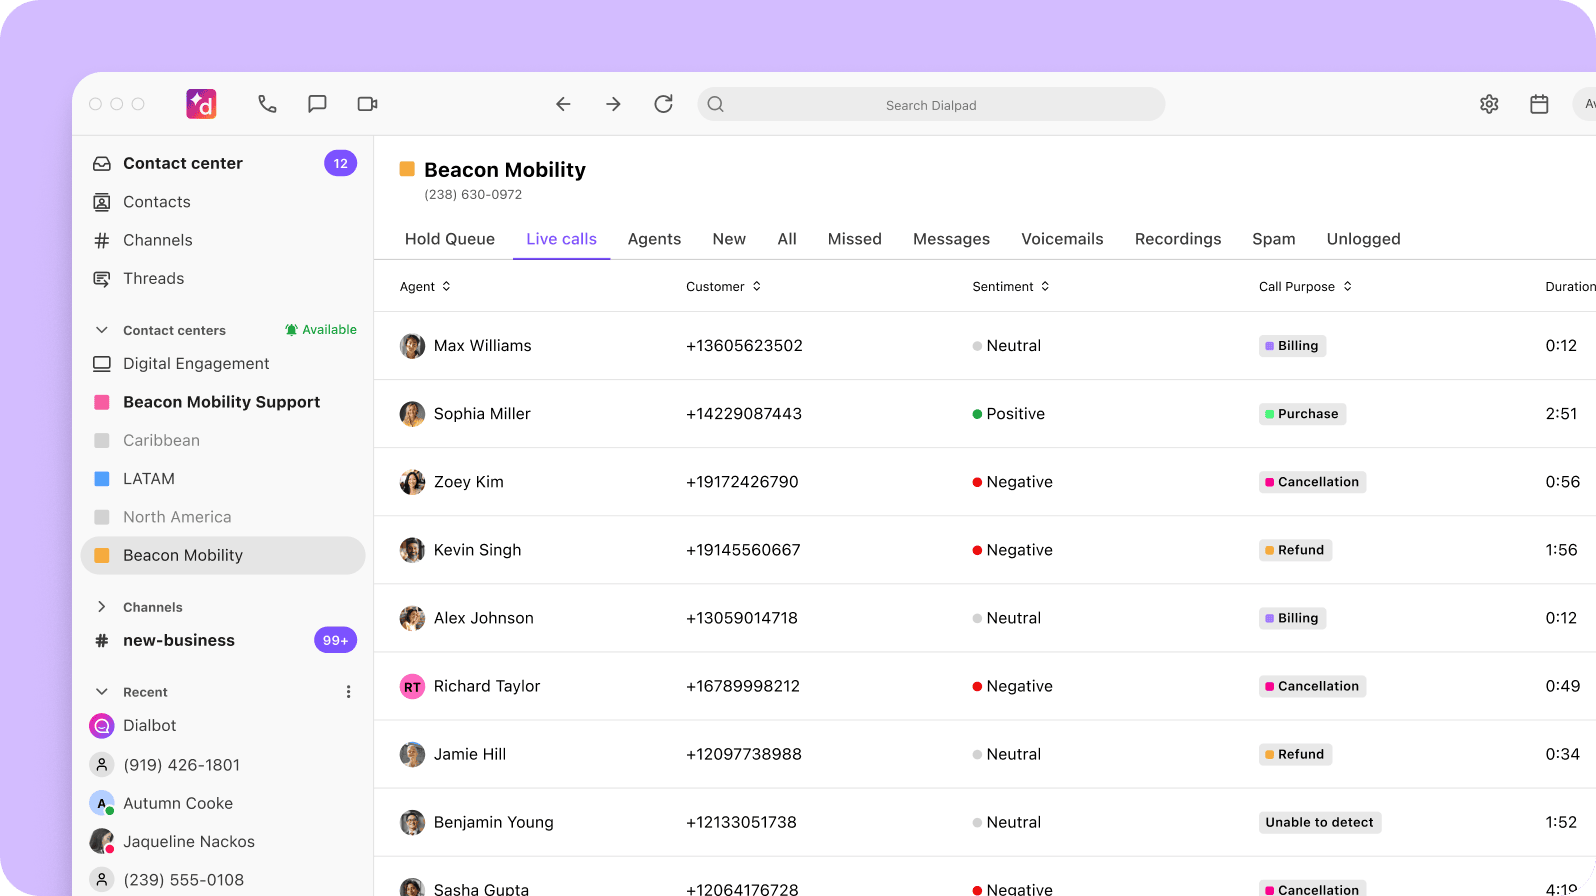Open the Unlogged tab
Screen dimensions: 1596x896
pyautogui.click(x=1363, y=239)
